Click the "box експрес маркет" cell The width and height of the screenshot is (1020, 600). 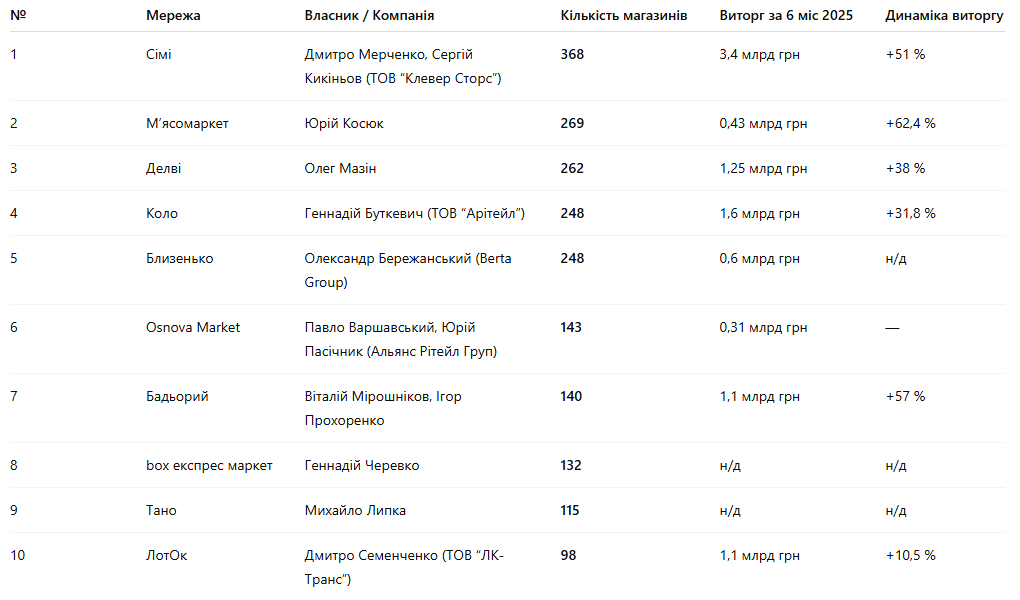click(x=209, y=465)
